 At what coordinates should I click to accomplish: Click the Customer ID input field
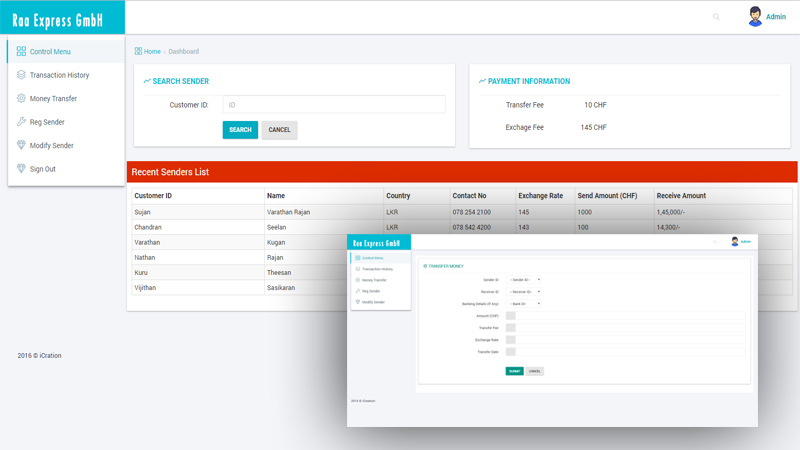tap(334, 105)
